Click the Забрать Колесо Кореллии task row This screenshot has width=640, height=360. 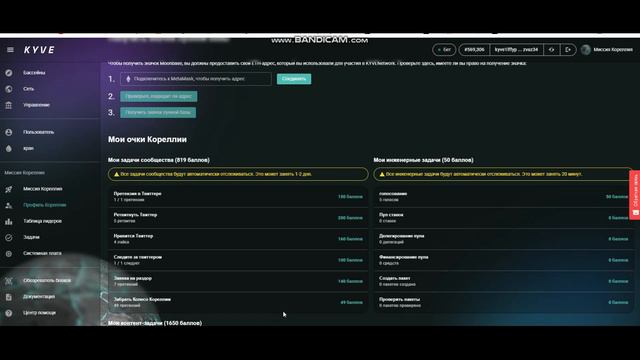coord(238,302)
